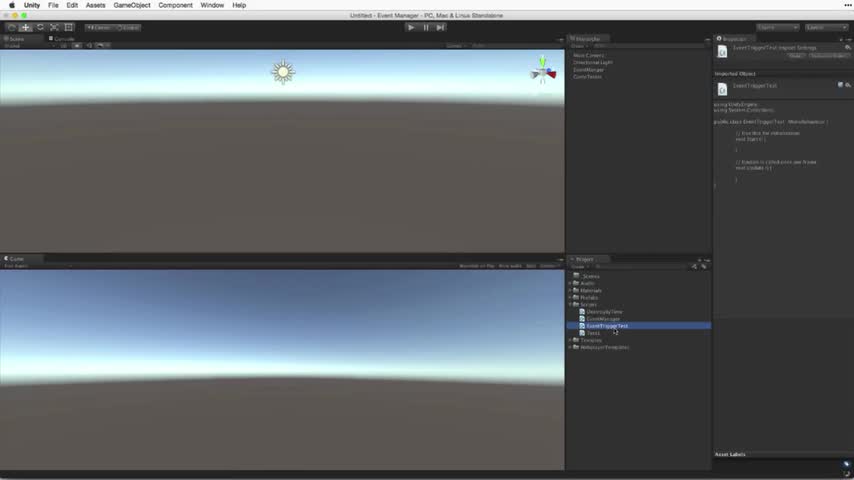854x480 pixels.
Task: Click the Hierarchy search field
Action: click(648, 46)
